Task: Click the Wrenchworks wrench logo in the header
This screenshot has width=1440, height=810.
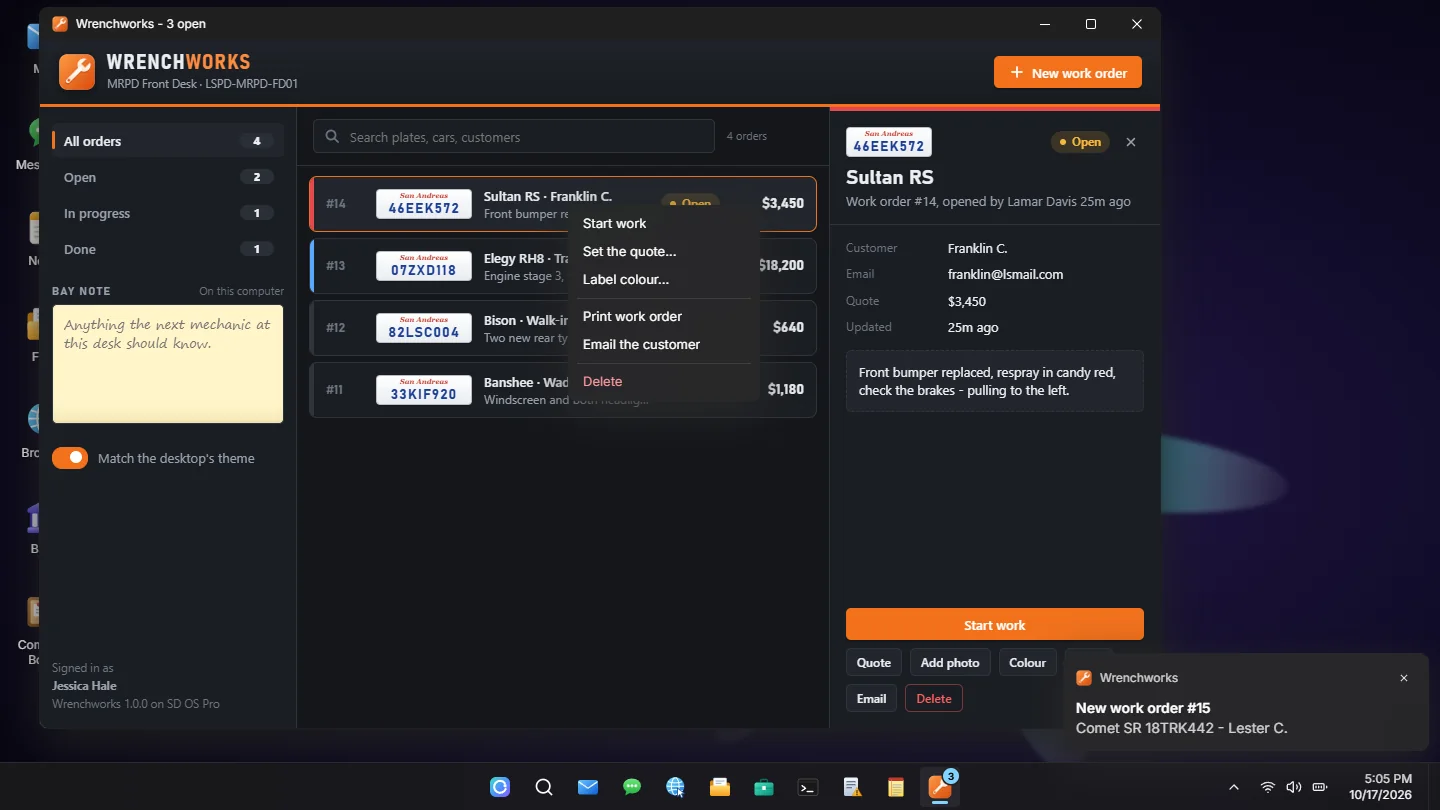Action: 77,72
